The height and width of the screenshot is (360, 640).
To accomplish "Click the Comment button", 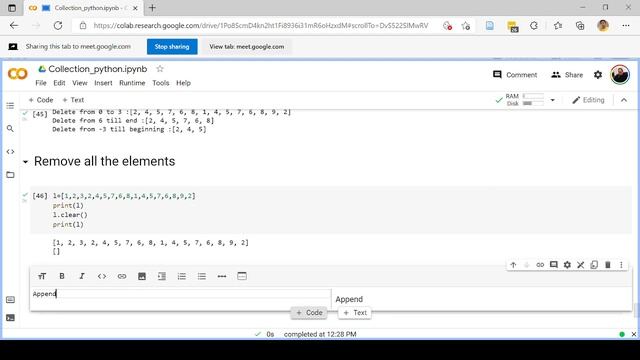I will click(515, 75).
